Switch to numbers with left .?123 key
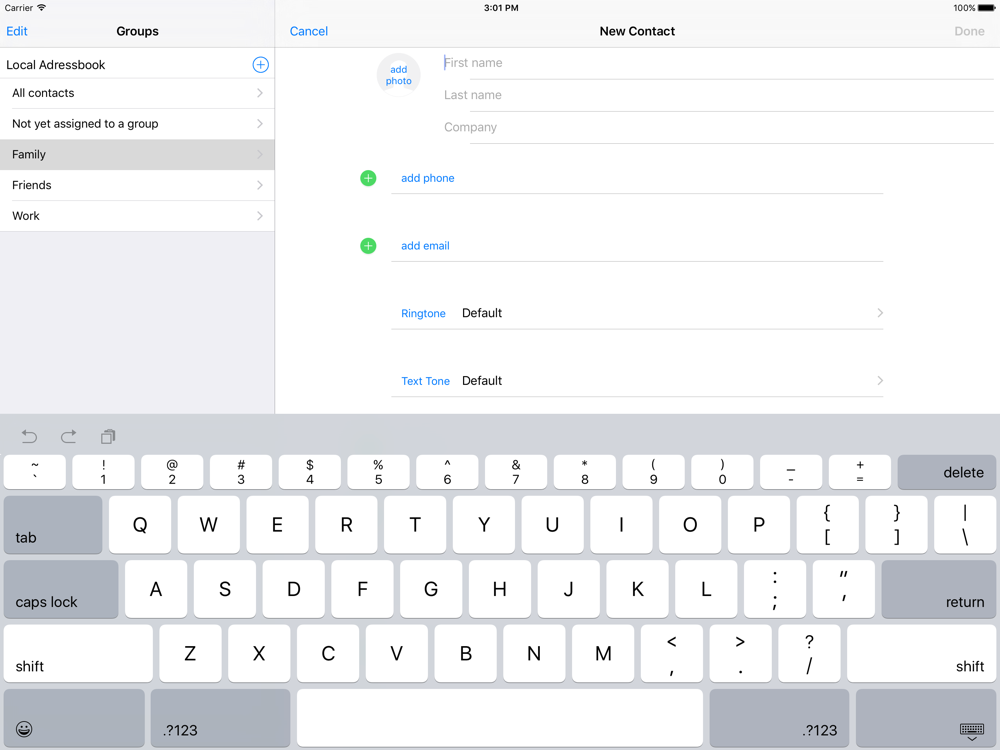 [220, 717]
